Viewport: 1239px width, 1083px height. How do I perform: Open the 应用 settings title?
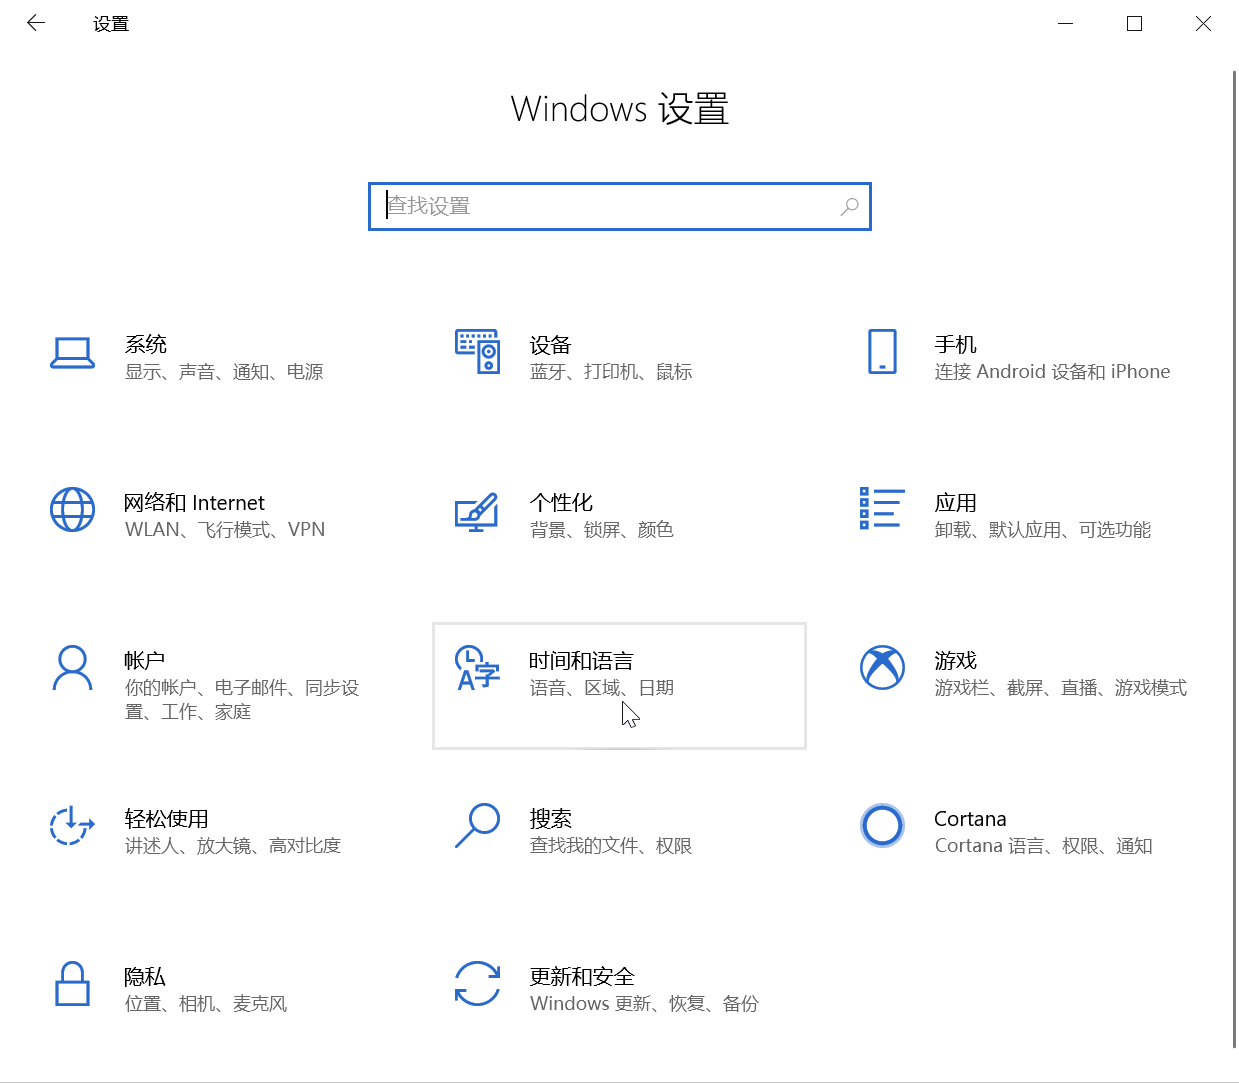(955, 502)
